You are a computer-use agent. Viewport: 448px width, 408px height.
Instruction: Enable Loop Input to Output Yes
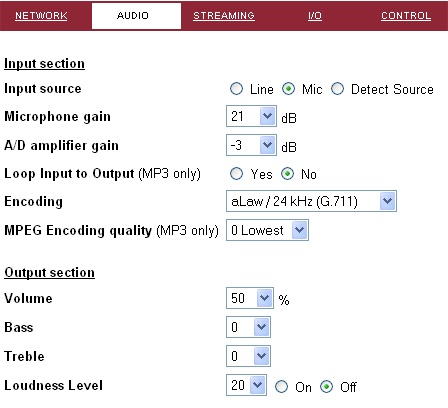click(236, 174)
